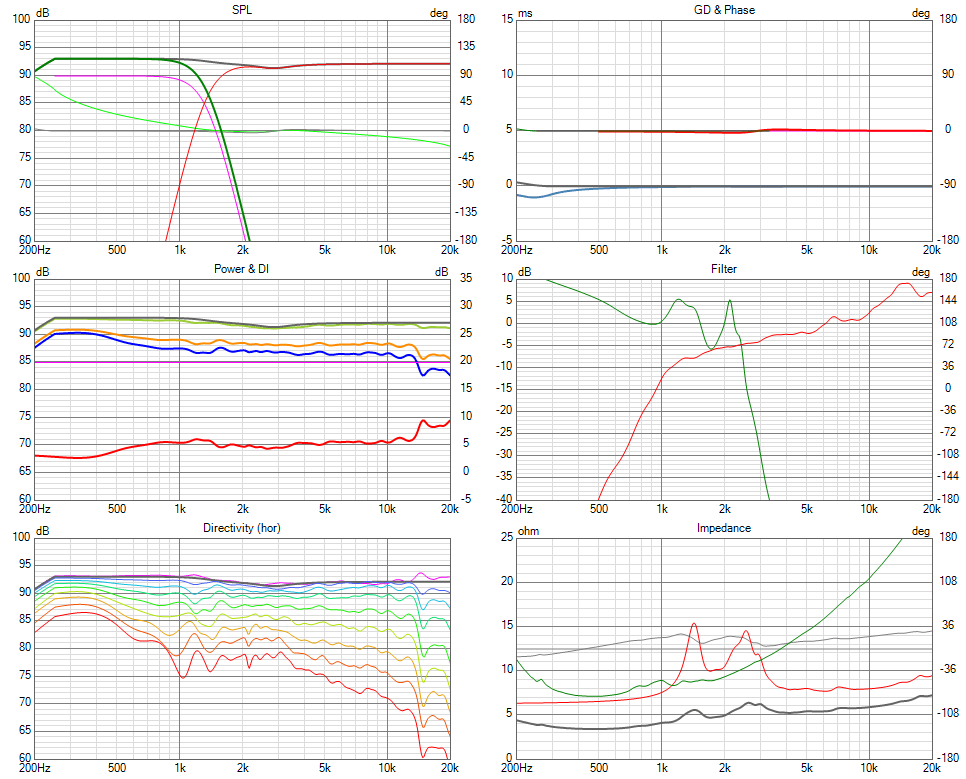Click the deg unit label on Impedance chart
Viewport: 966px width, 779px height.
tap(921, 531)
